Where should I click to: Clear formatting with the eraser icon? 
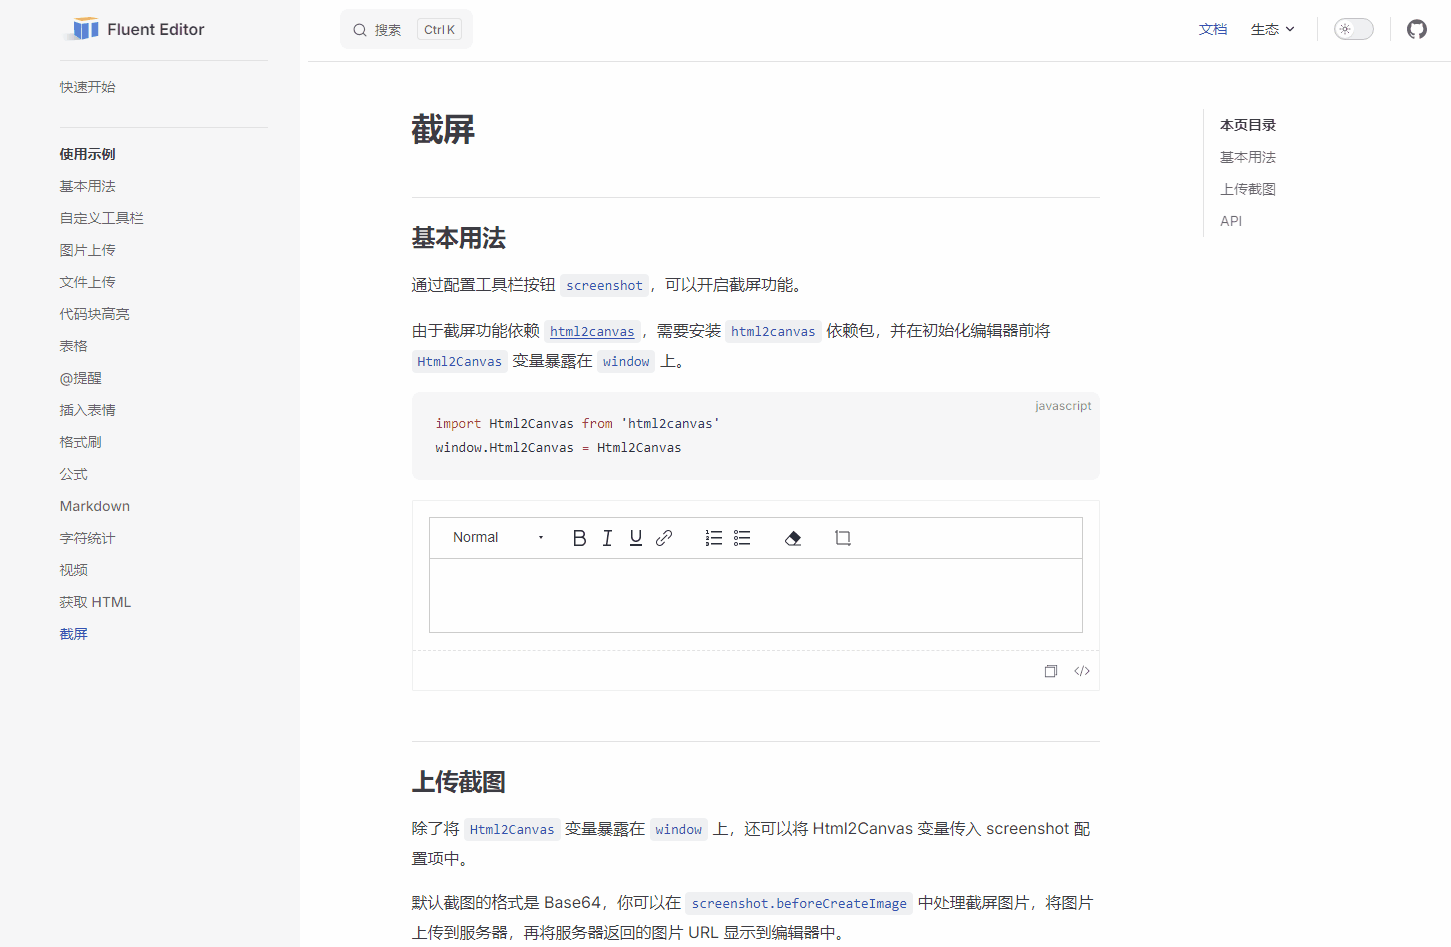pyautogui.click(x=793, y=537)
